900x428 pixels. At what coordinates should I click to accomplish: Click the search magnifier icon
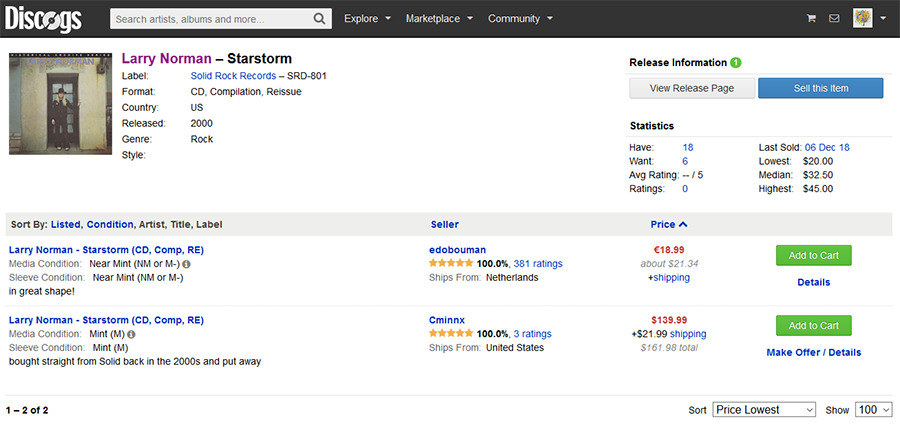(320, 19)
